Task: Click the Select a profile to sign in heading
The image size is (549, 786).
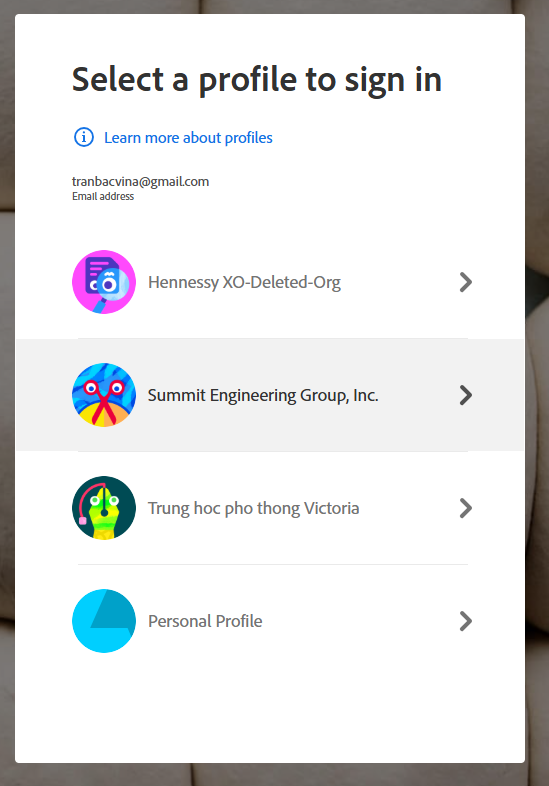Action: pos(257,80)
